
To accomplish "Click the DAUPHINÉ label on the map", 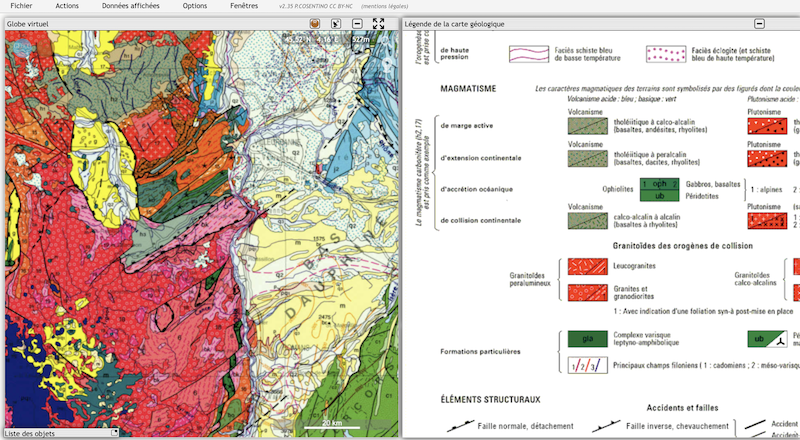I will (x=337, y=271).
